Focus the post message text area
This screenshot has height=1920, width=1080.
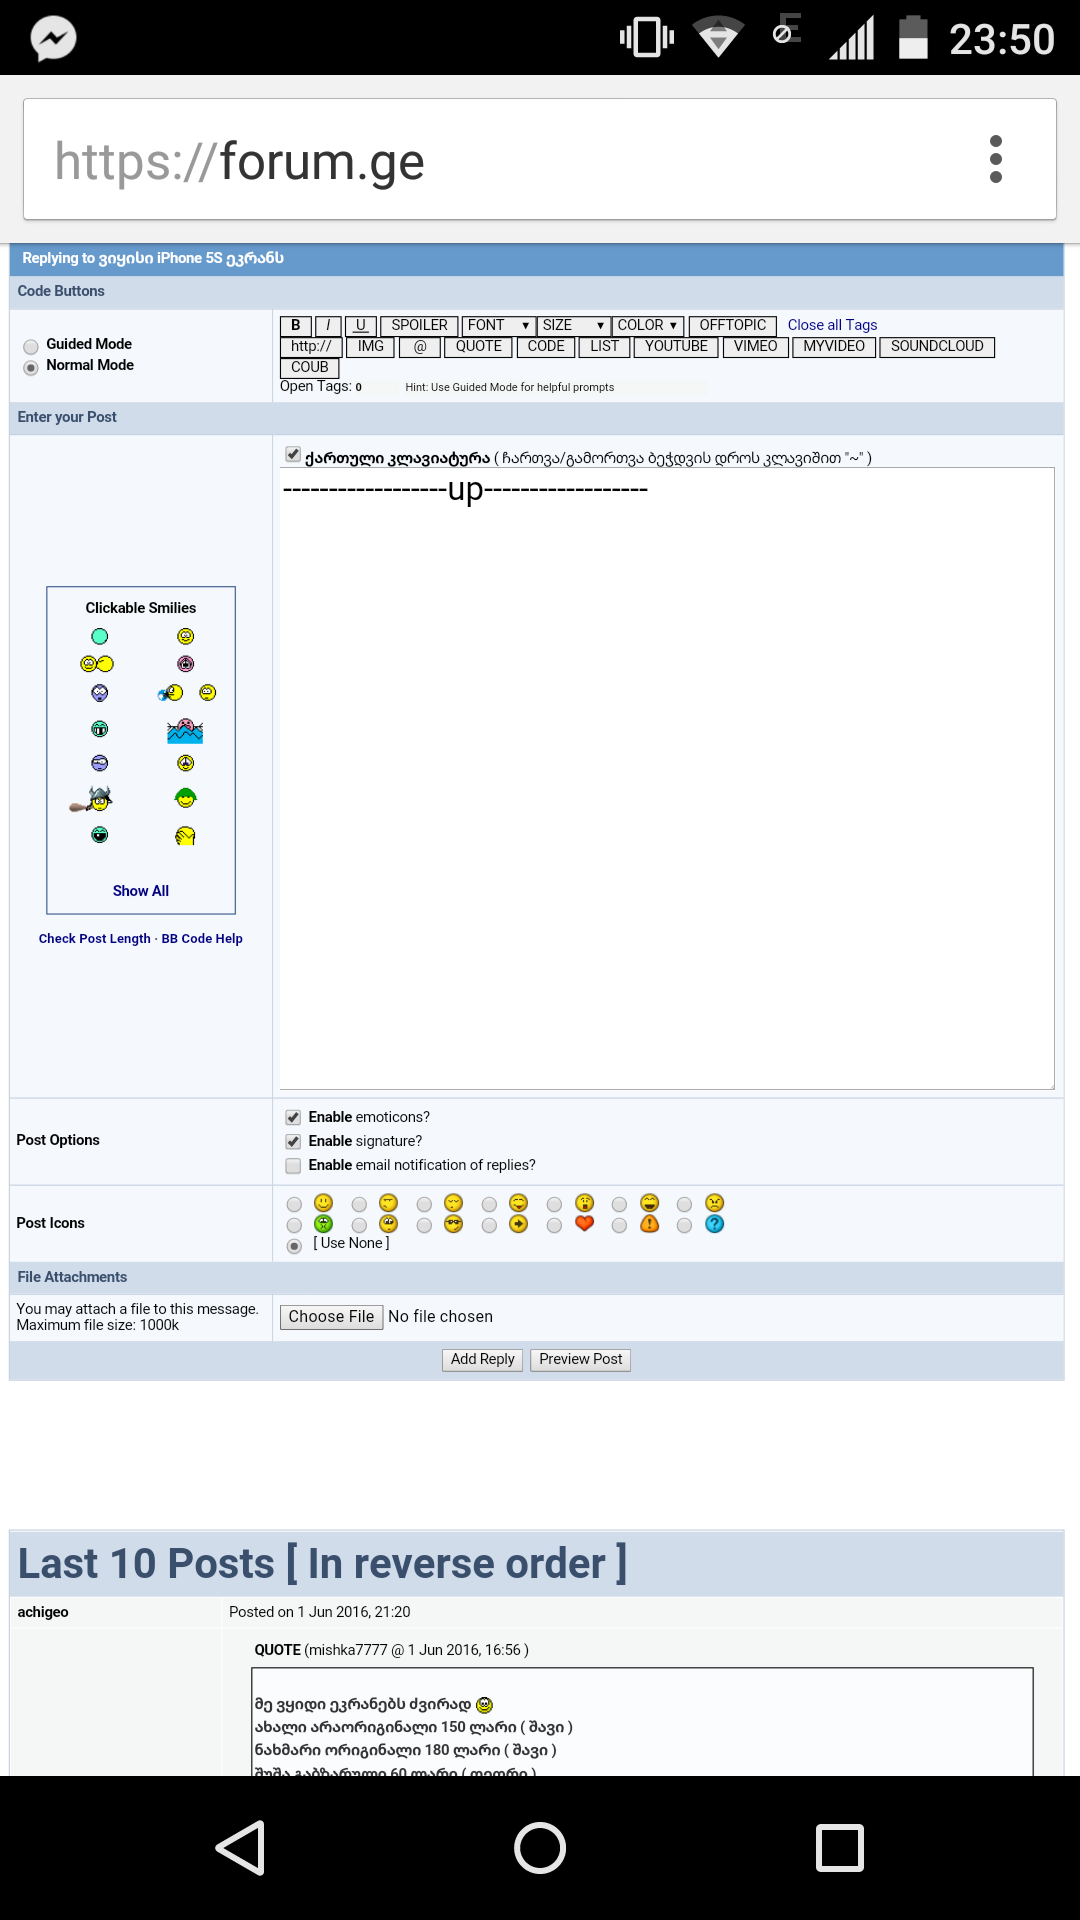667,778
